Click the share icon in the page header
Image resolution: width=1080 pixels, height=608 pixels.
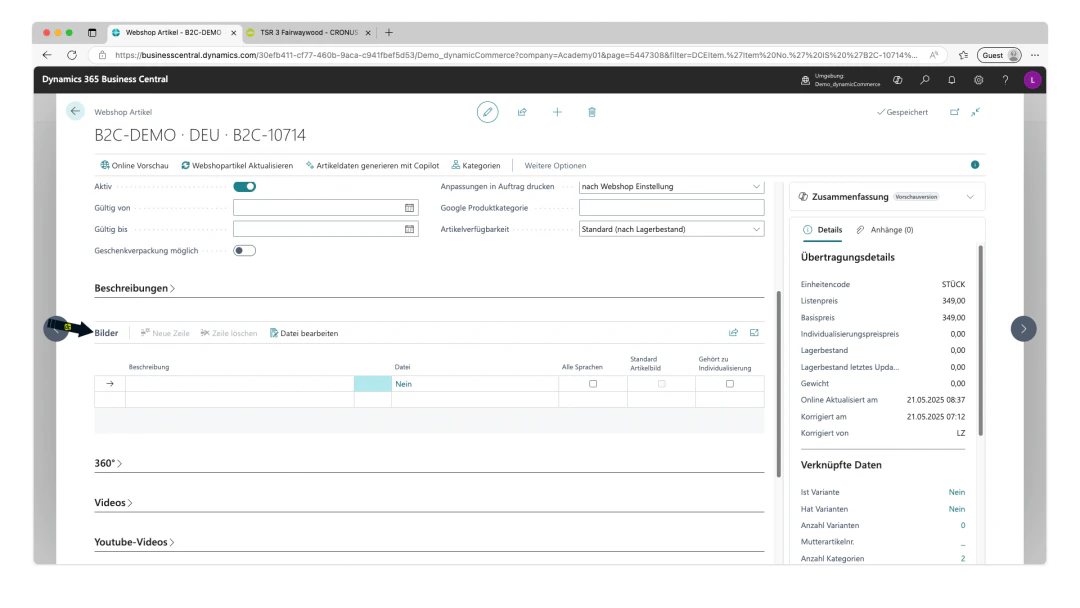pyautogui.click(x=522, y=112)
